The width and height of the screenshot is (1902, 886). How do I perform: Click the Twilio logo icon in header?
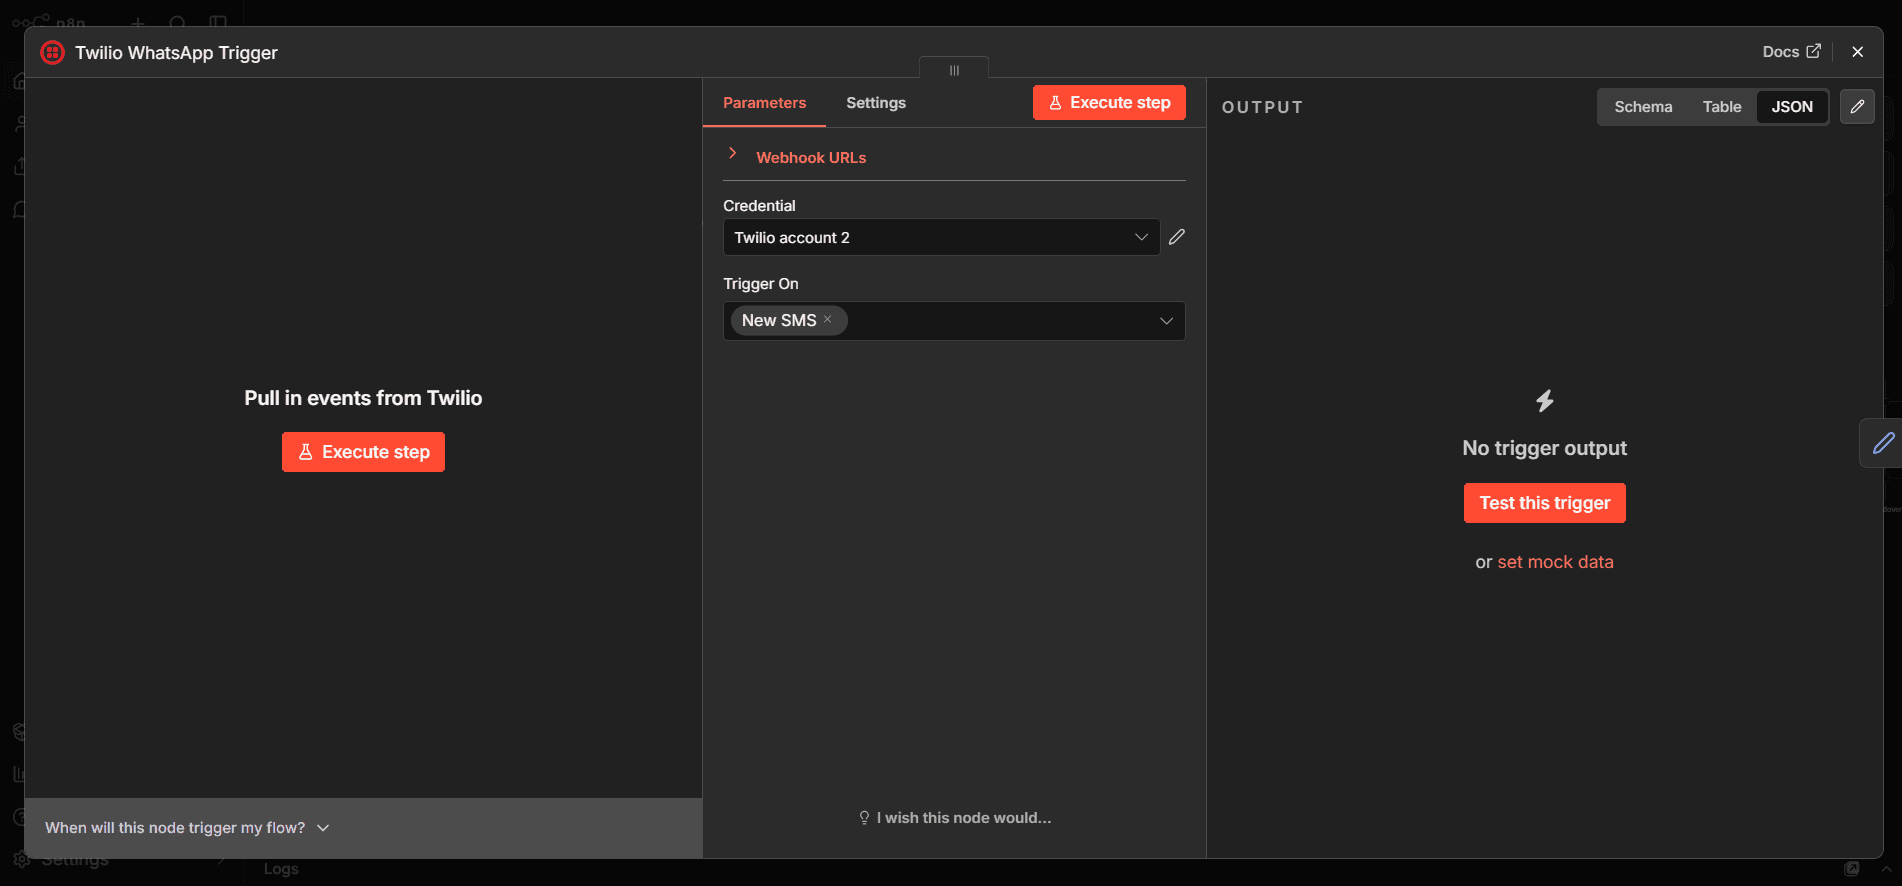pyautogui.click(x=52, y=53)
